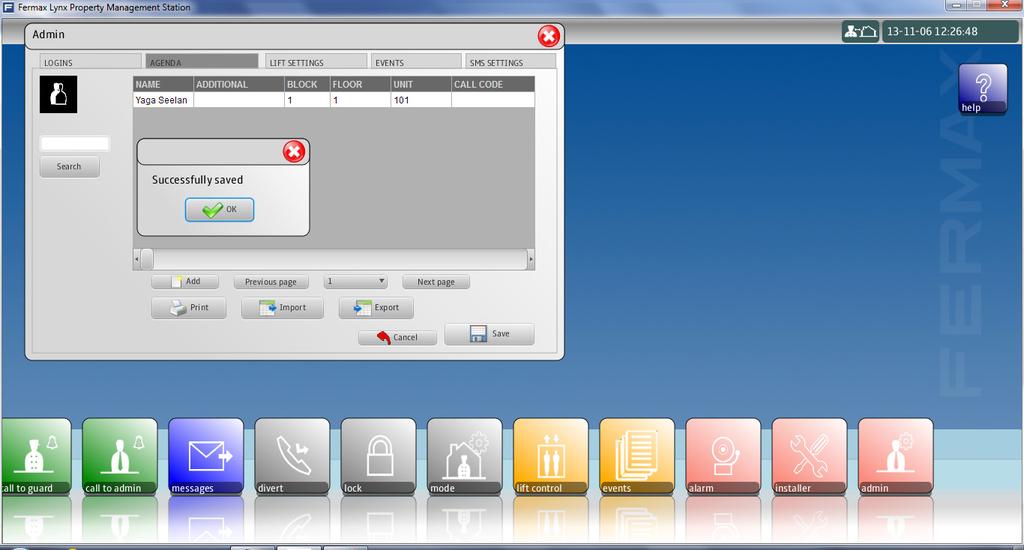Confirm the Successfully saved dialog with OK
1024x550 pixels.
(x=219, y=210)
